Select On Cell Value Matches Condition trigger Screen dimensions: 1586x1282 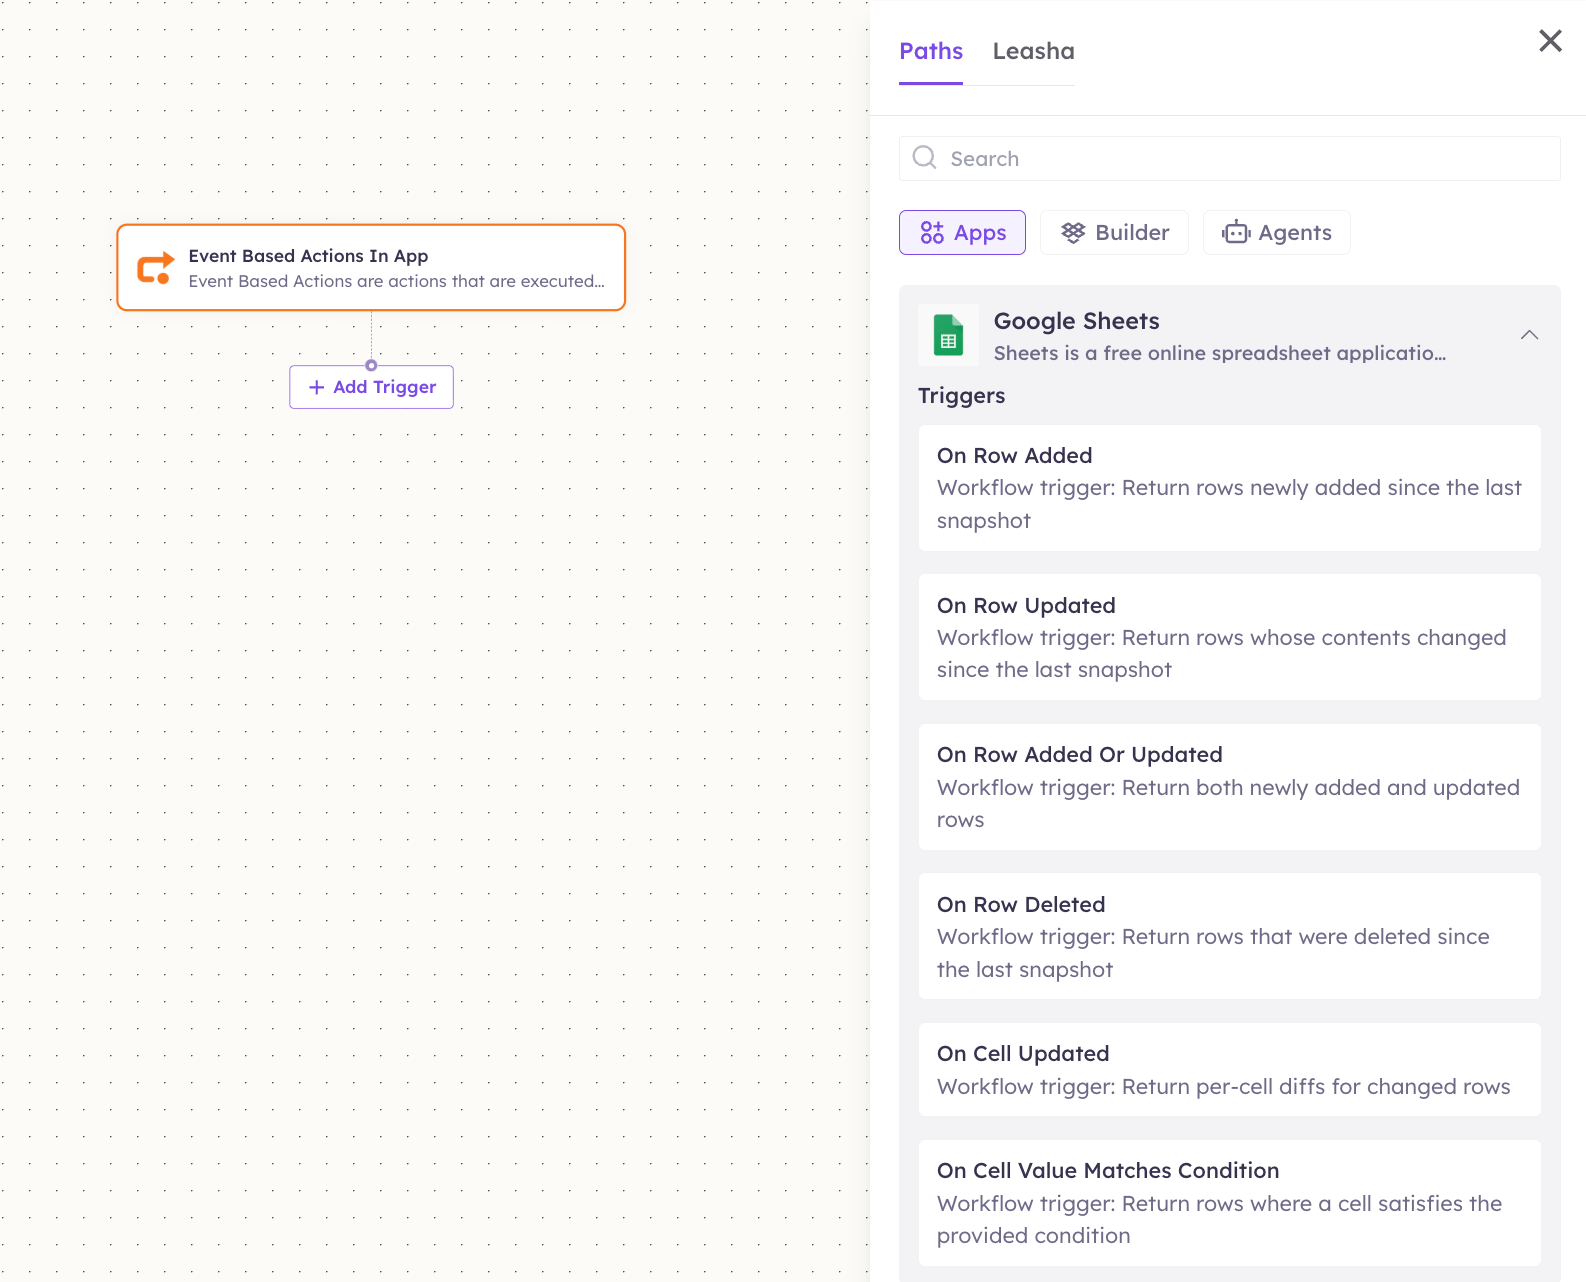1229,1203
